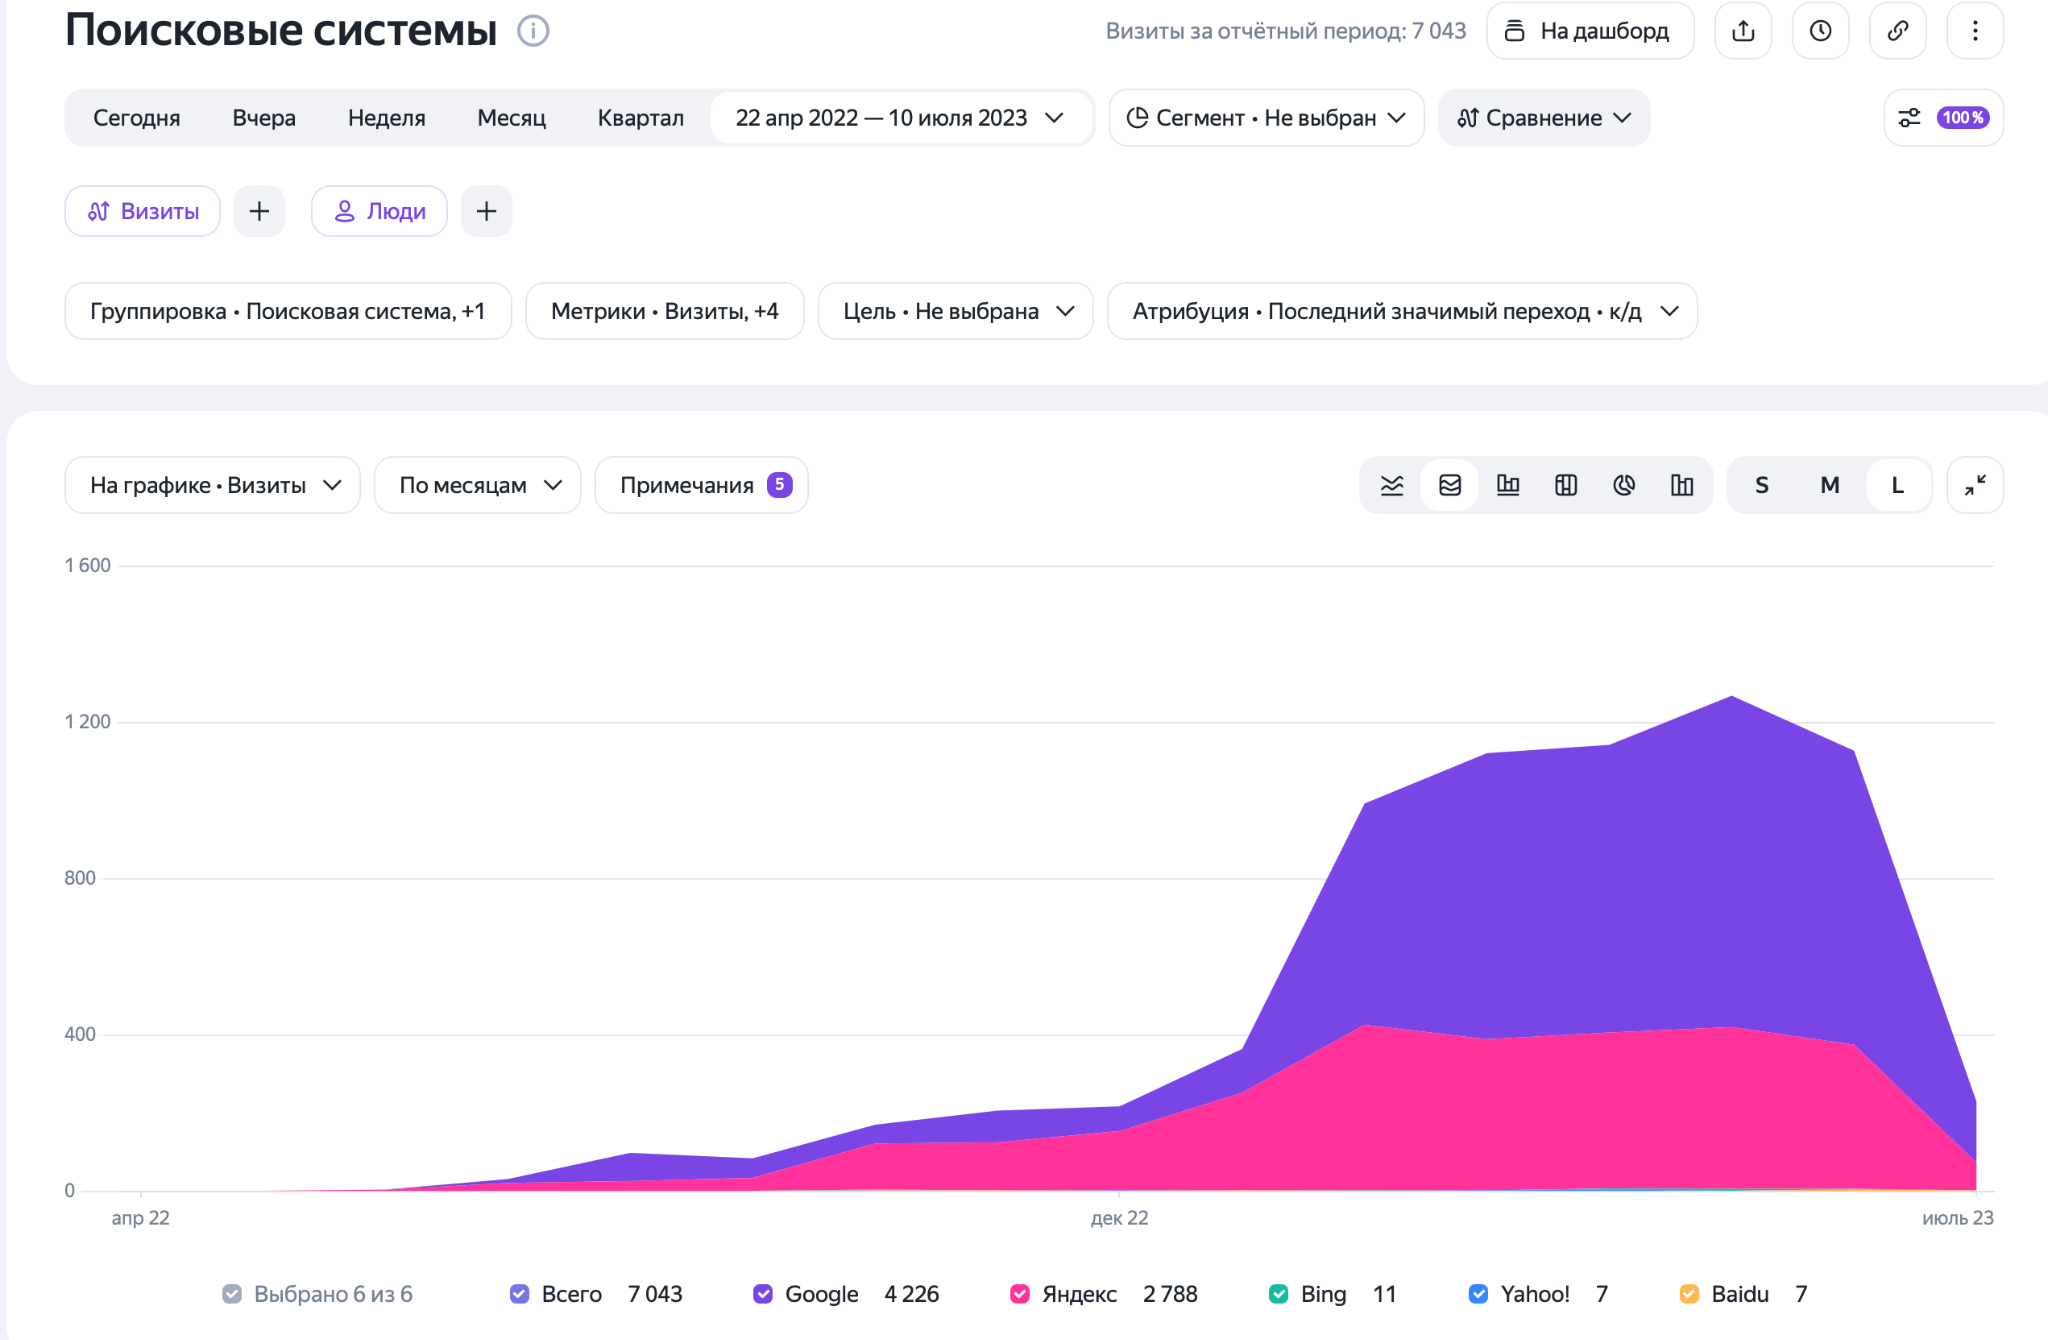Uncheck the Yahoo! series checkbox
2048x1340 pixels.
tap(1478, 1294)
